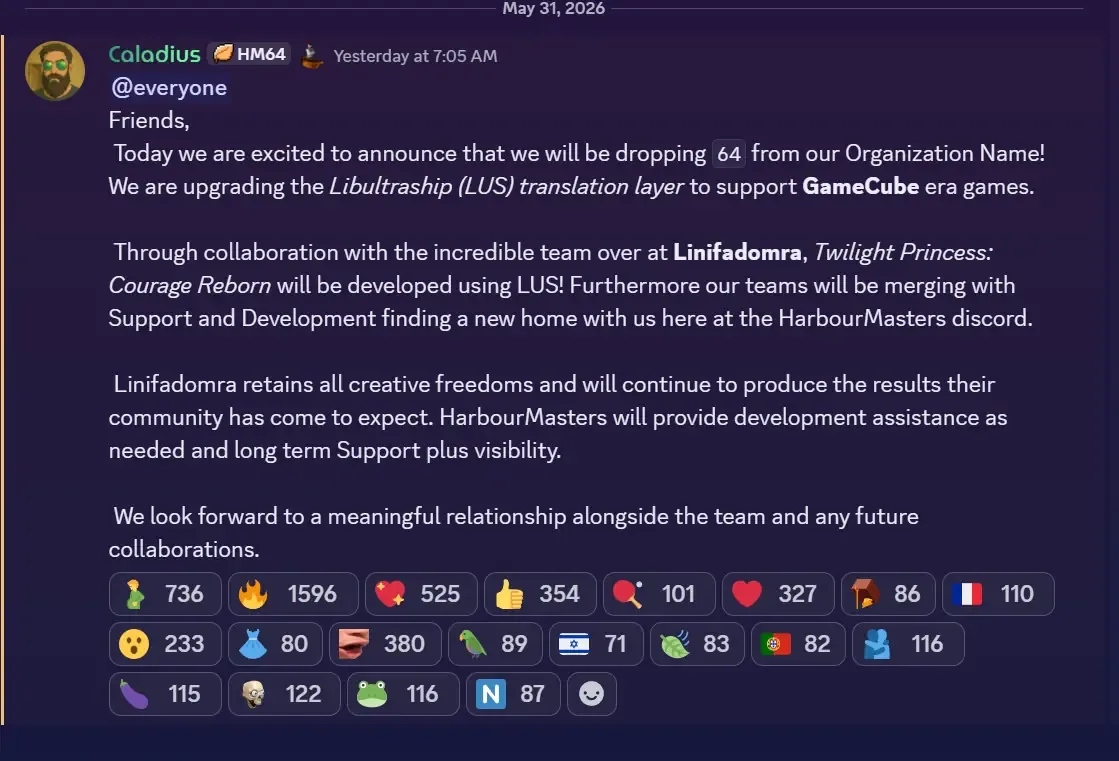Click the astonished face reaction with 233
Image resolution: width=1119 pixels, height=761 pixels.
165,644
